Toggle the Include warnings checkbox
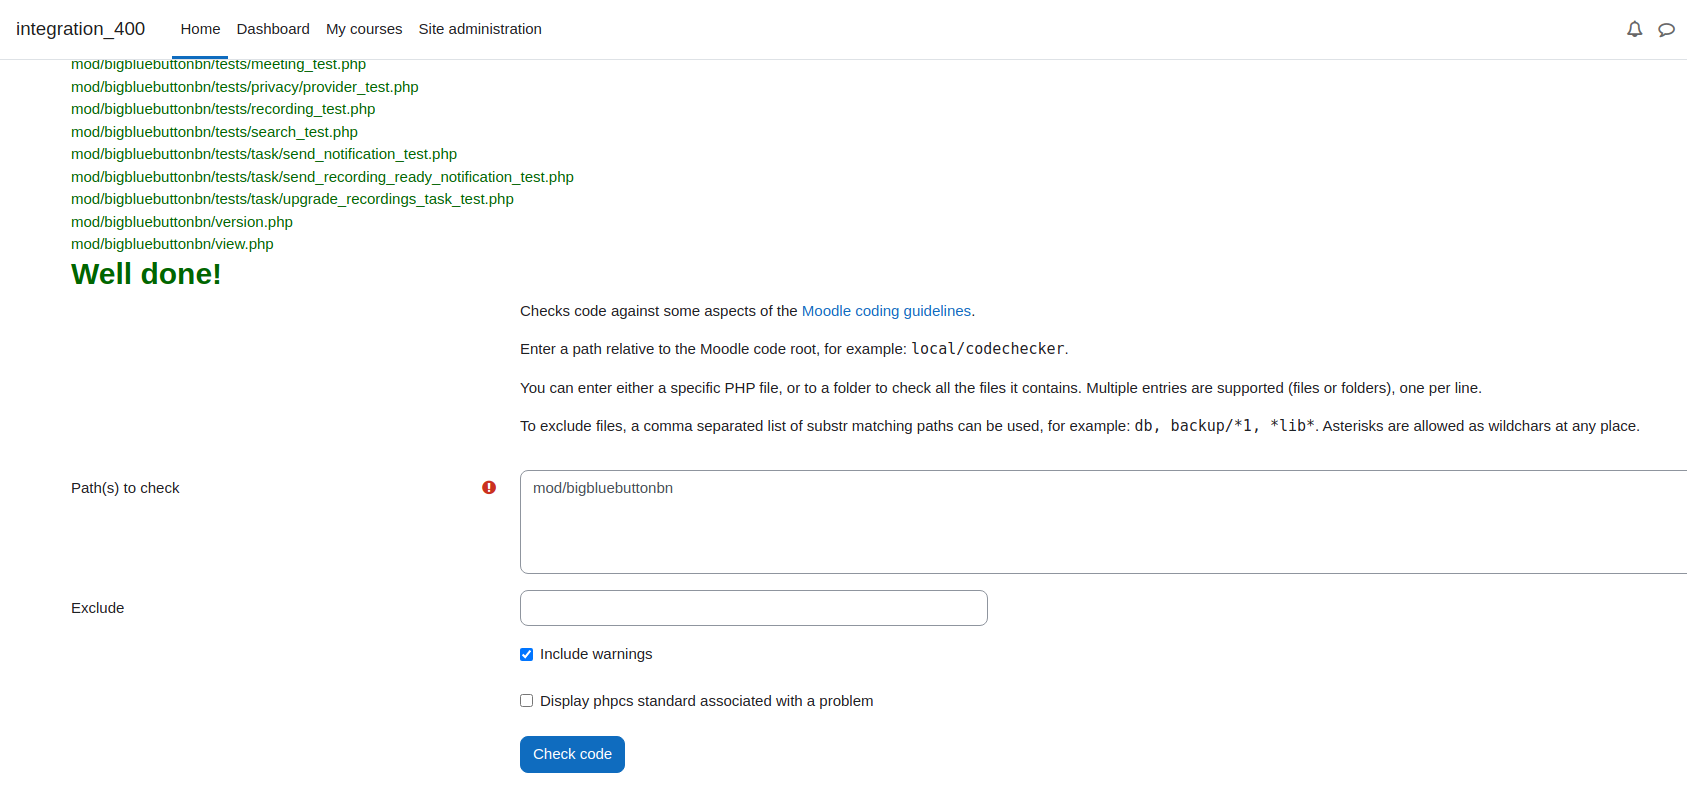 pyautogui.click(x=526, y=654)
